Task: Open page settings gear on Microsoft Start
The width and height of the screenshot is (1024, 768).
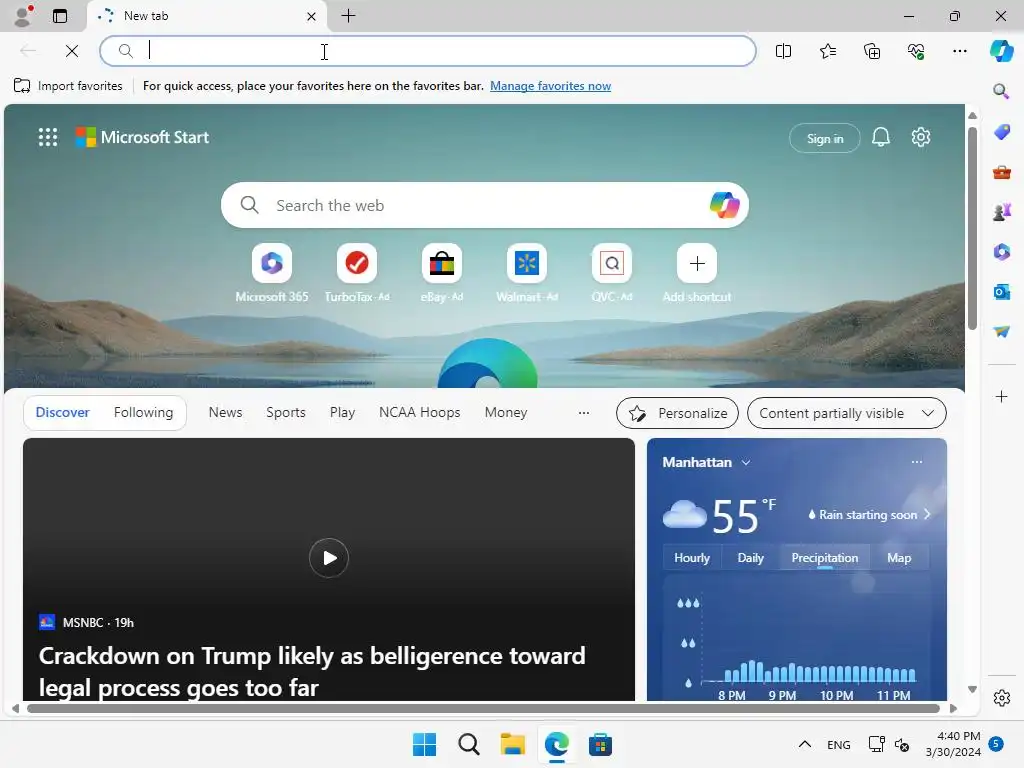Action: 921,137
